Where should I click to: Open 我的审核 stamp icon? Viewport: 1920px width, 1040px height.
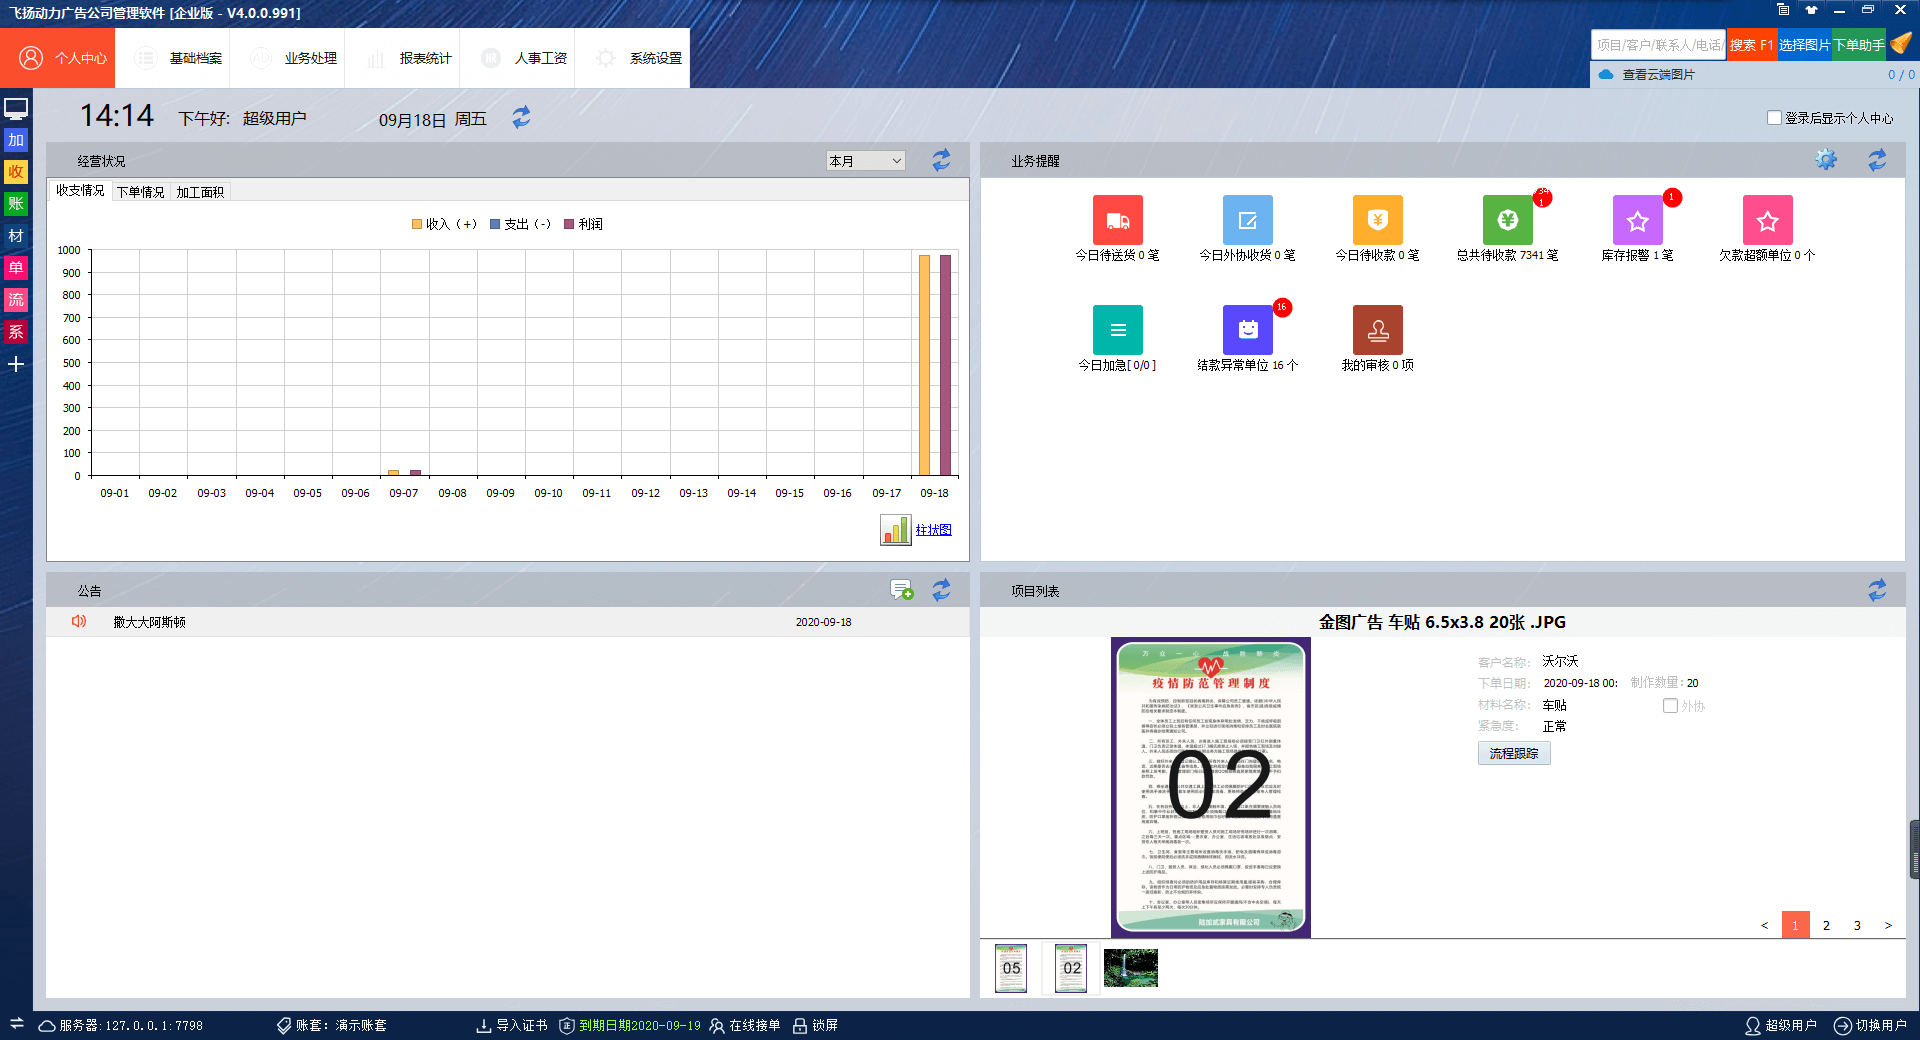1377,330
